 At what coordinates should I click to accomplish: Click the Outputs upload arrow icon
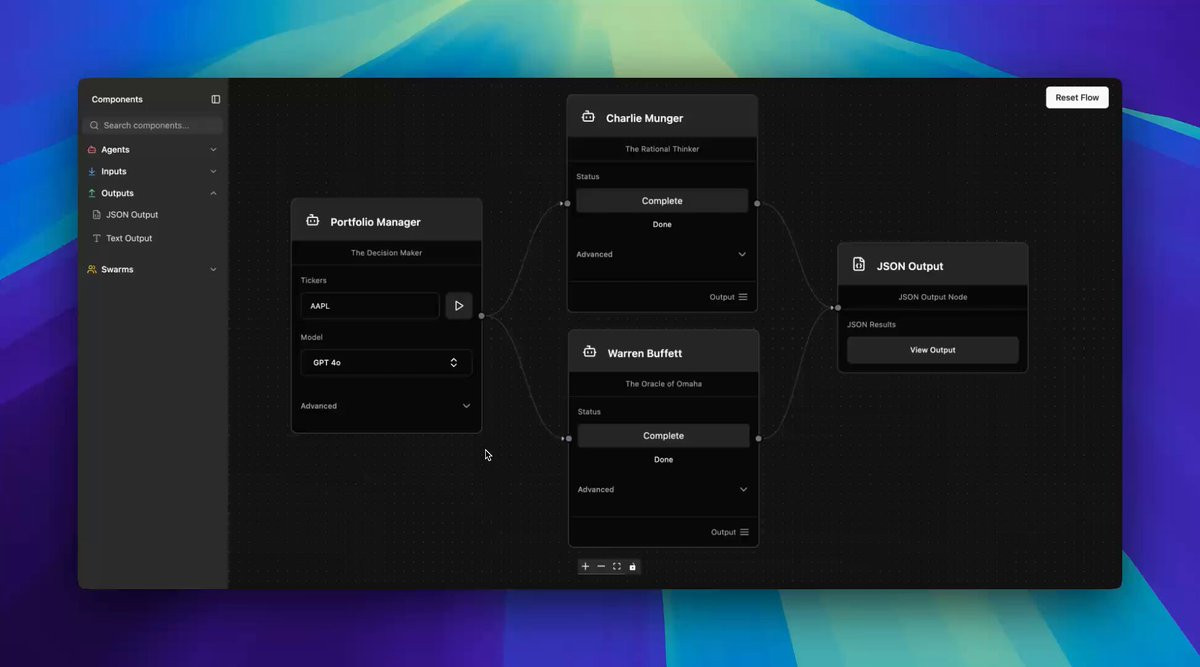(x=92, y=193)
